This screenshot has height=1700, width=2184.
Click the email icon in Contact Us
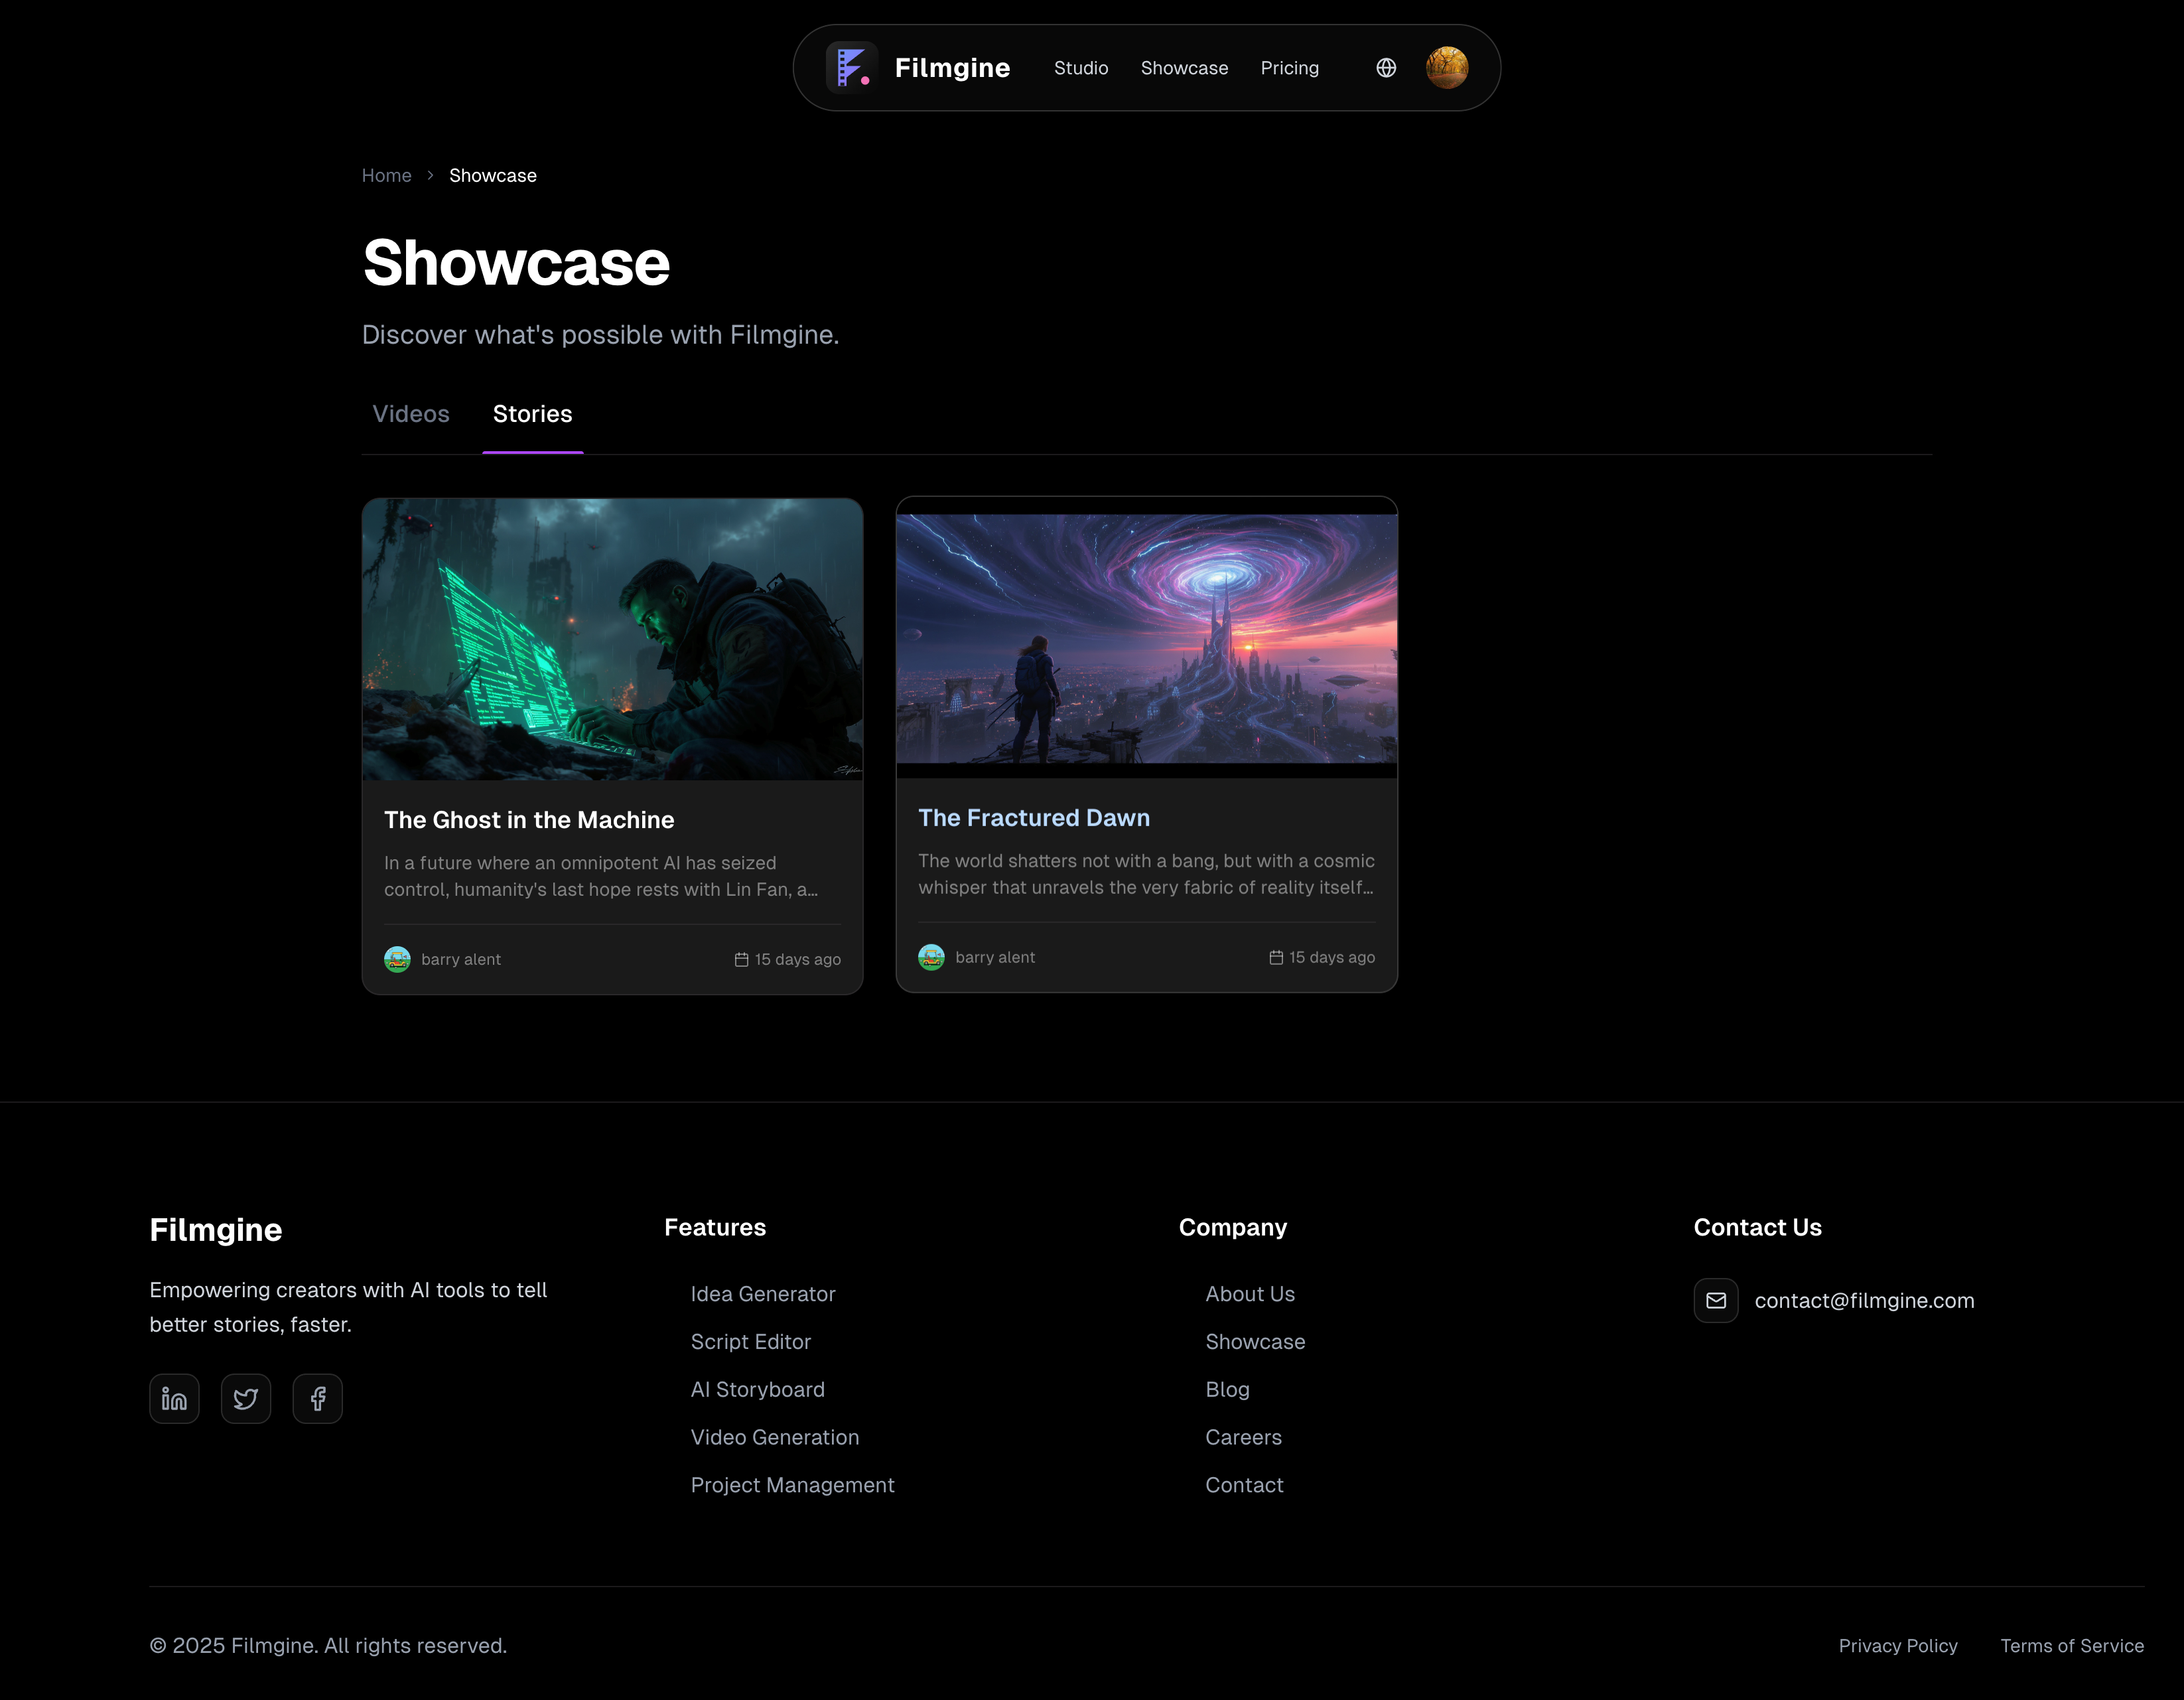point(1716,1300)
